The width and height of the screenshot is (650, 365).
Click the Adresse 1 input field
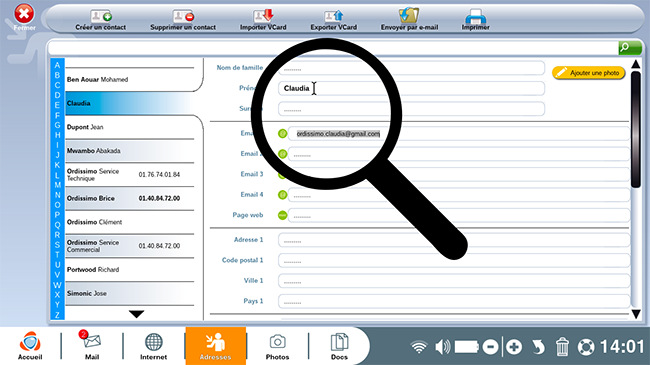[x=454, y=240]
